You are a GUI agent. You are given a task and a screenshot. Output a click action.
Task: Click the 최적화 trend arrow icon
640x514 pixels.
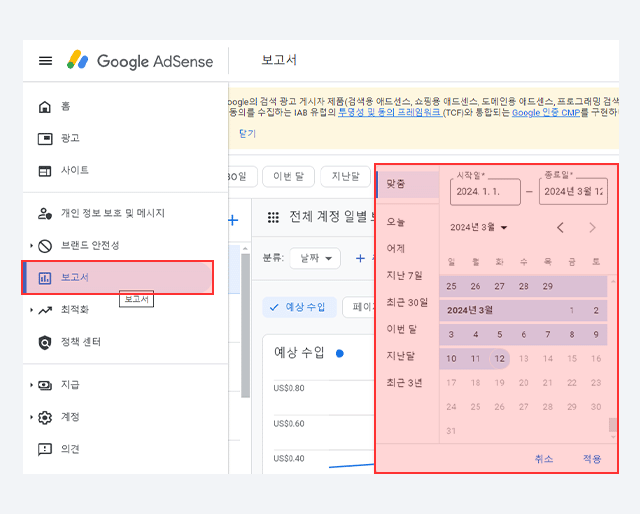click(x=45, y=310)
